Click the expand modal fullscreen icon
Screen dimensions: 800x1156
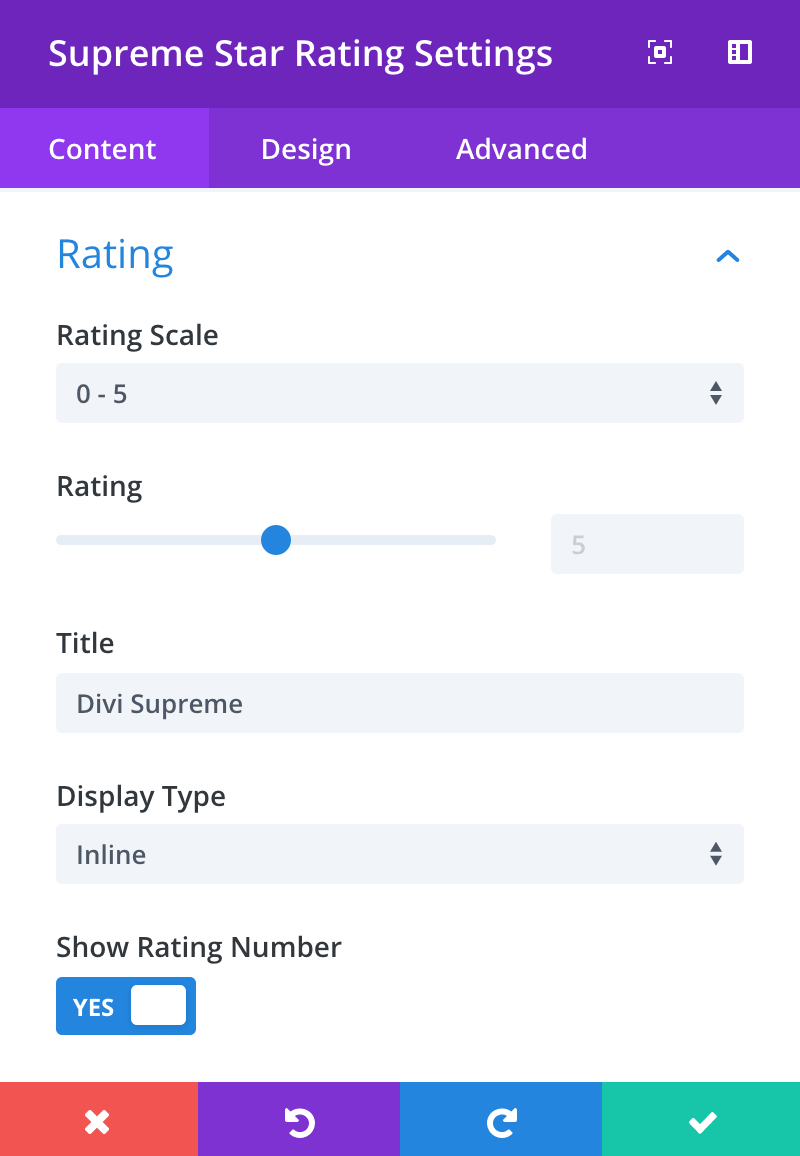[659, 53]
